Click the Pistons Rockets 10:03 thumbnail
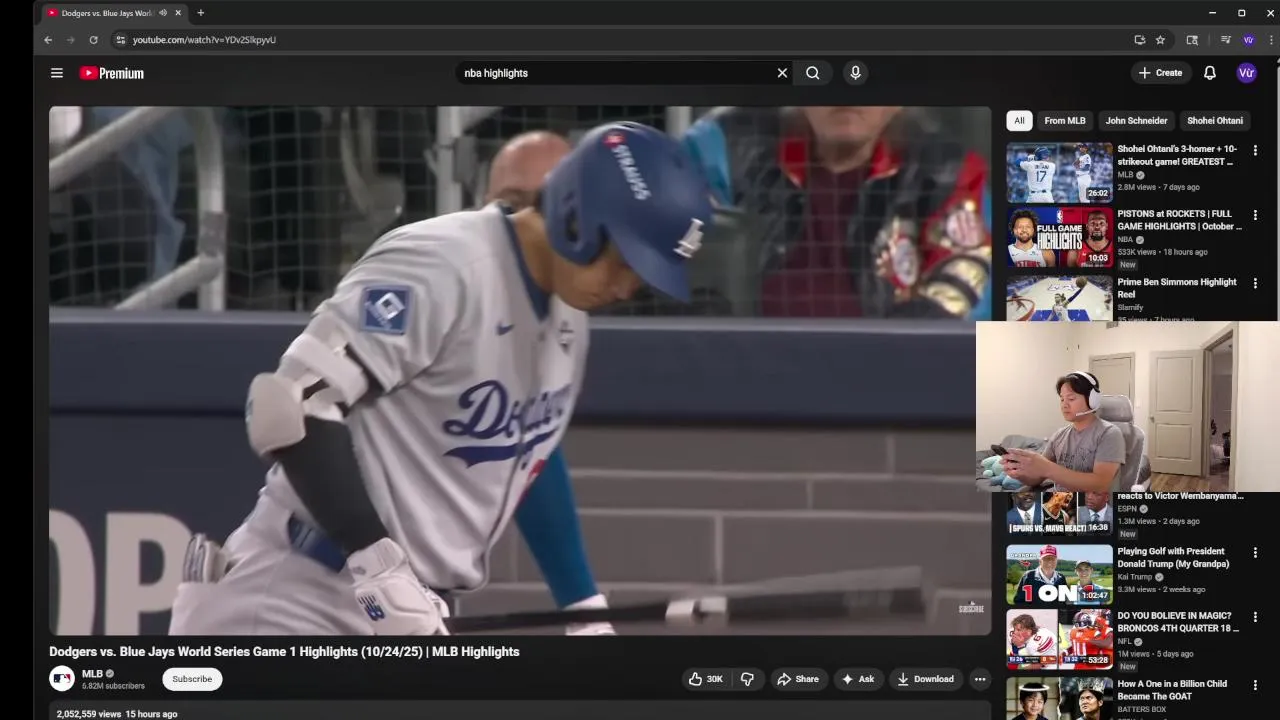 coord(1059,237)
